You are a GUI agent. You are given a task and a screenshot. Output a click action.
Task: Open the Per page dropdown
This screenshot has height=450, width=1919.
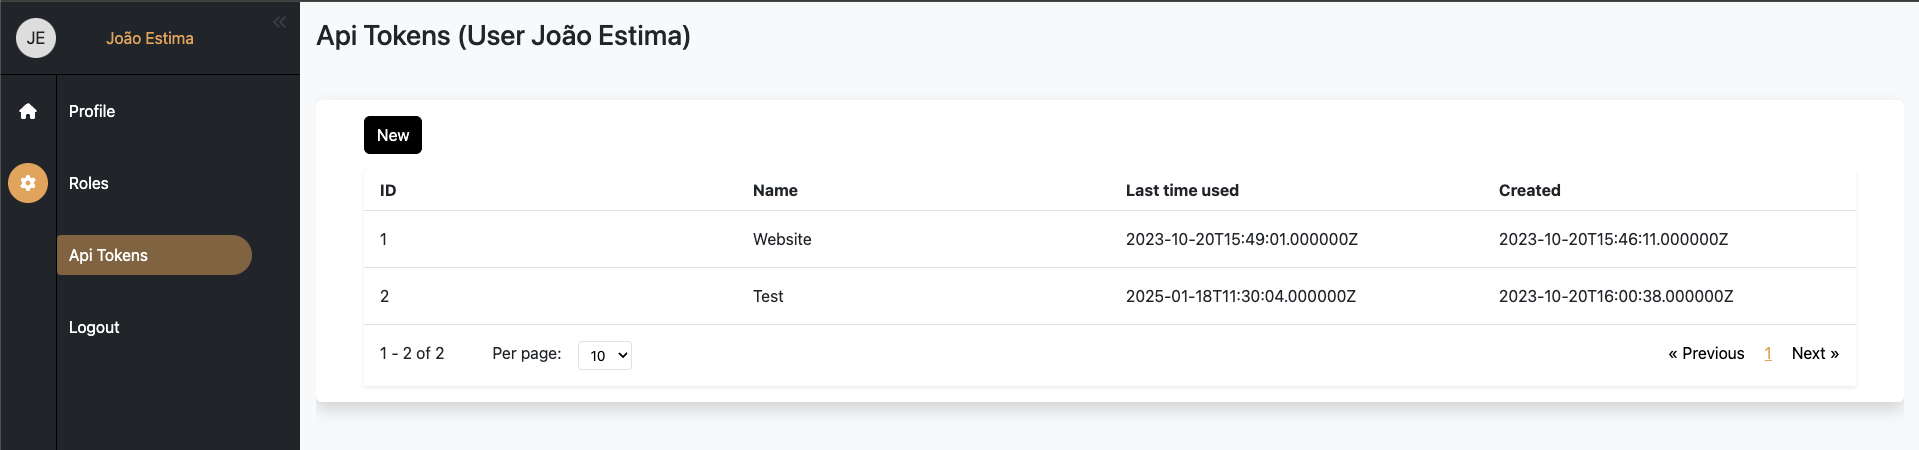pos(605,355)
